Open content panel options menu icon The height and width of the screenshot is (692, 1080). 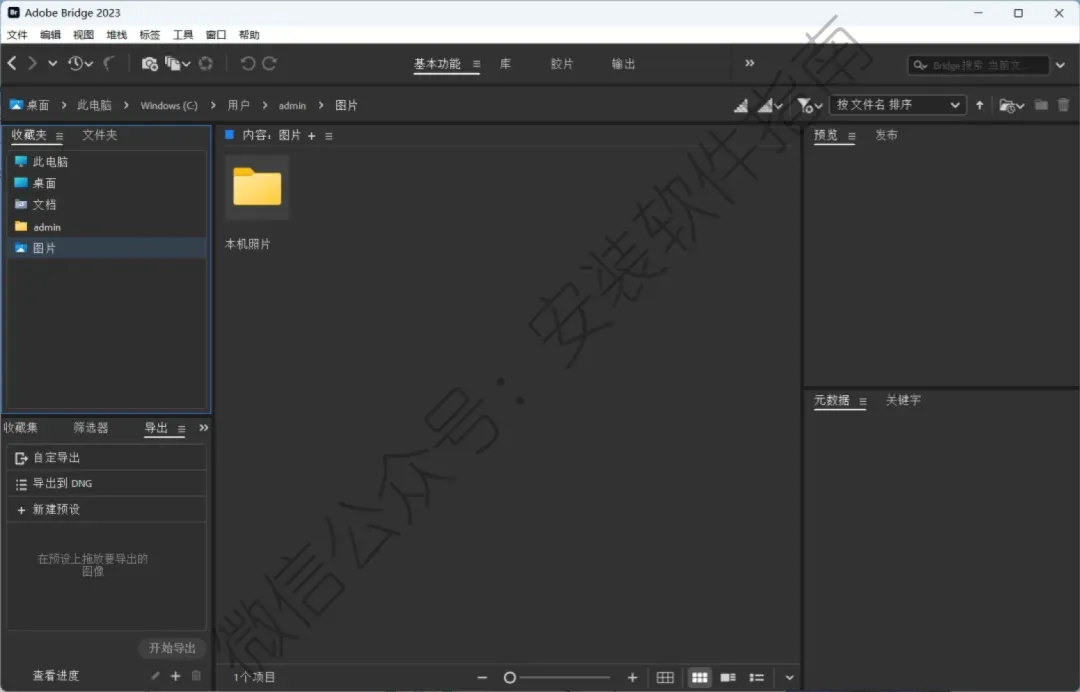point(329,136)
